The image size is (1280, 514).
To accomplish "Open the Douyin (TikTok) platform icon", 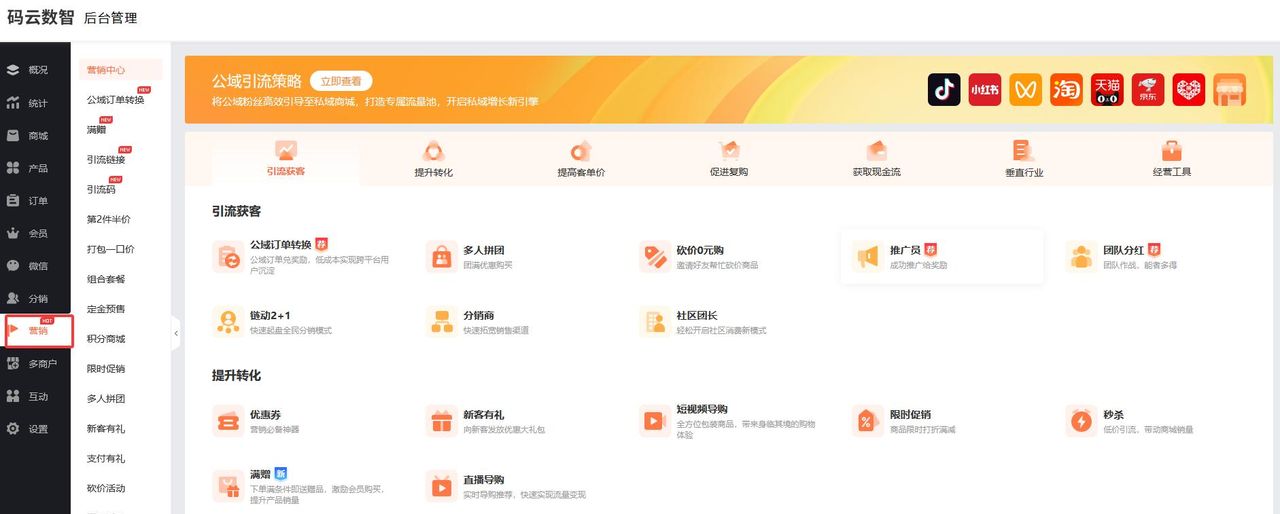I will coord(944,90).
